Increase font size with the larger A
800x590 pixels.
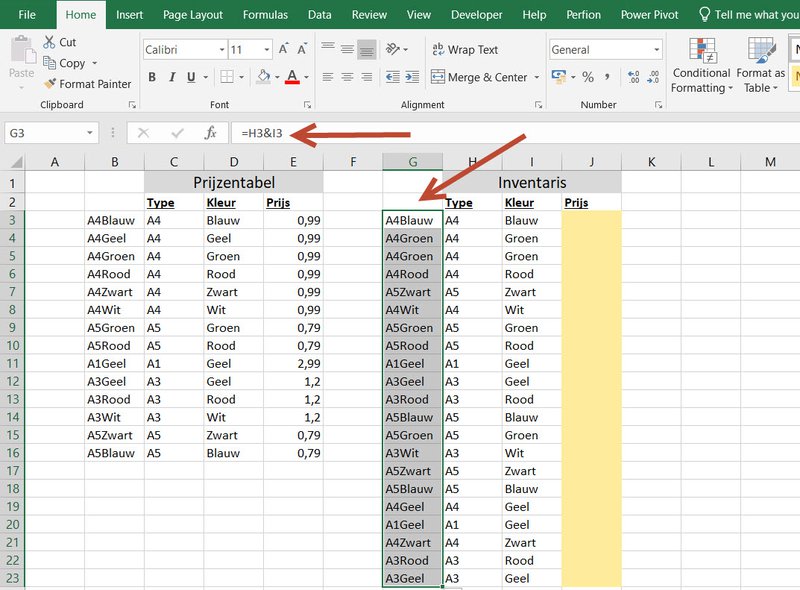283,49
